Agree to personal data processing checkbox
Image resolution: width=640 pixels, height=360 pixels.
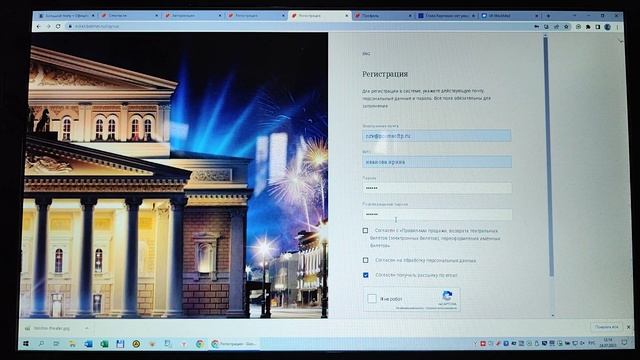365,260
